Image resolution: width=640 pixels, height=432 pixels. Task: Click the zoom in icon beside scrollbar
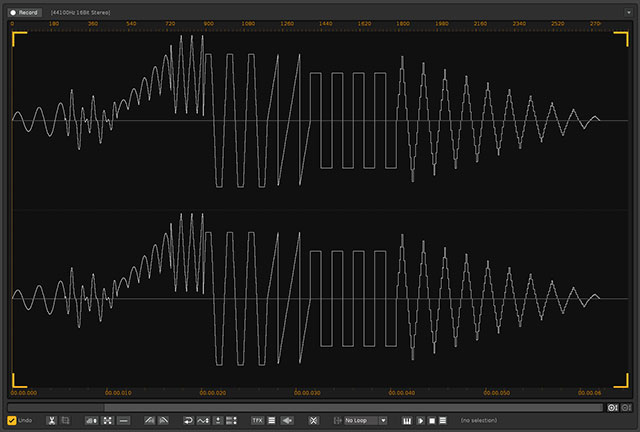click(x=612, y=408)
